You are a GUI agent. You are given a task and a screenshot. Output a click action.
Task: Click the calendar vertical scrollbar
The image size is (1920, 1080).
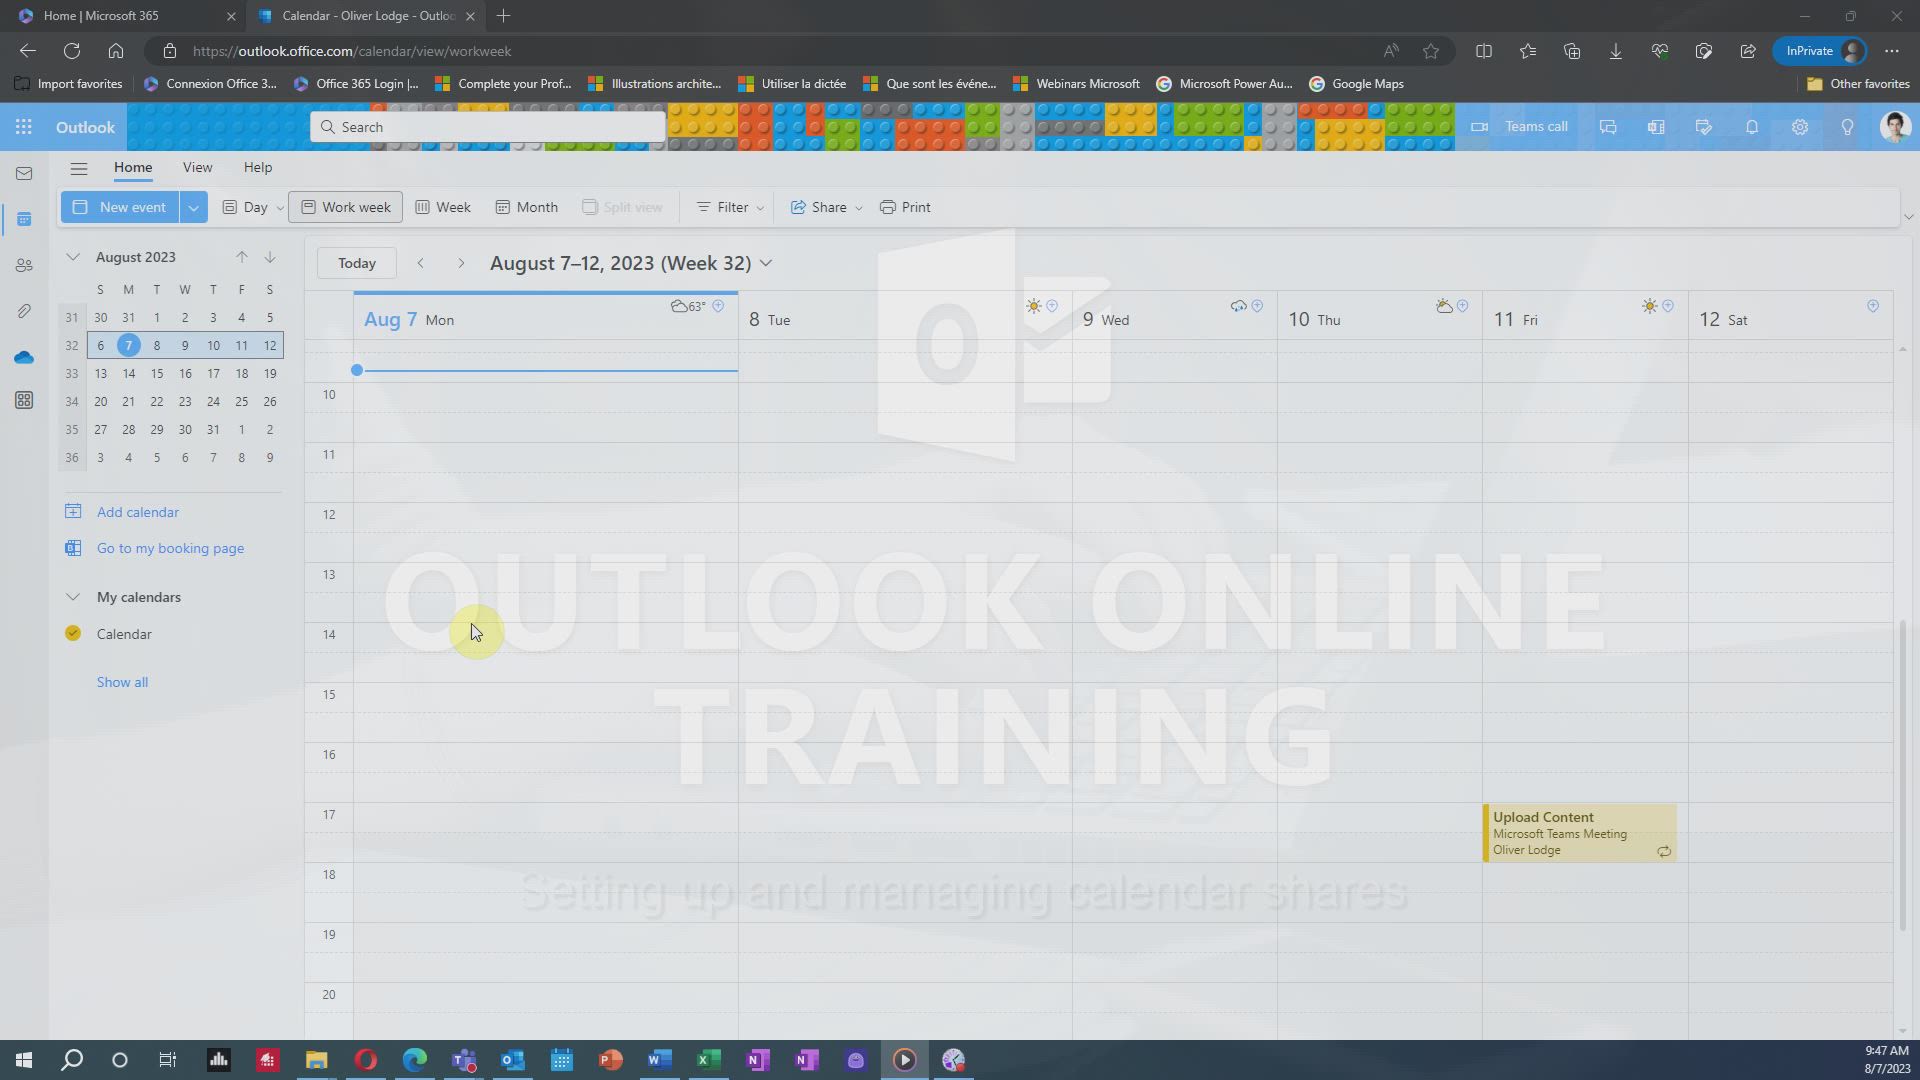pos(1902,776)
